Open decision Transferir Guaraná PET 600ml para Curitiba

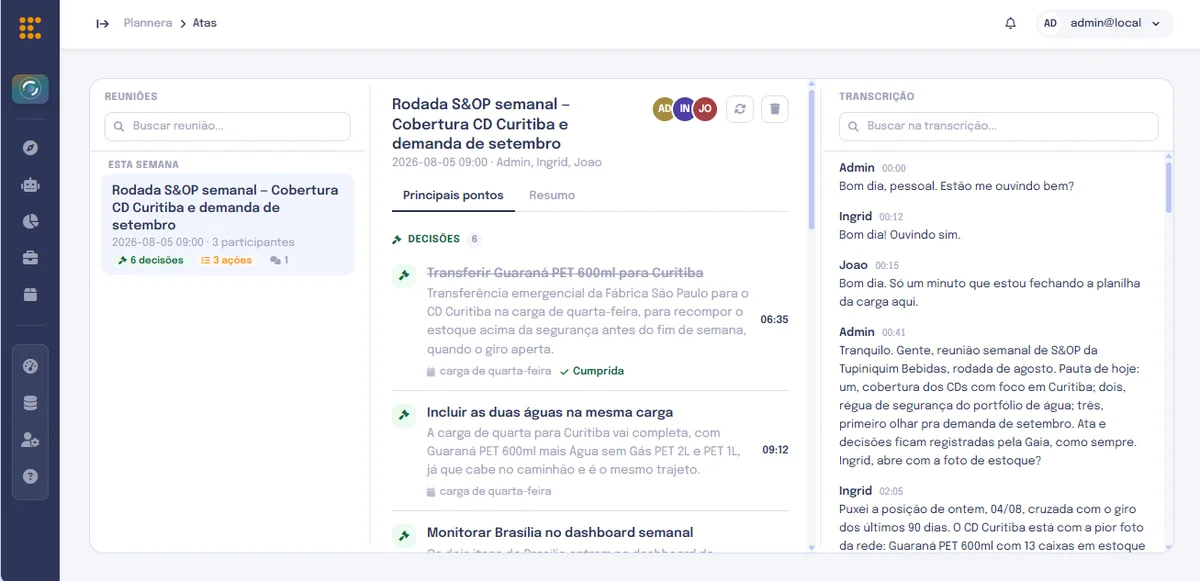pos(565,273)
